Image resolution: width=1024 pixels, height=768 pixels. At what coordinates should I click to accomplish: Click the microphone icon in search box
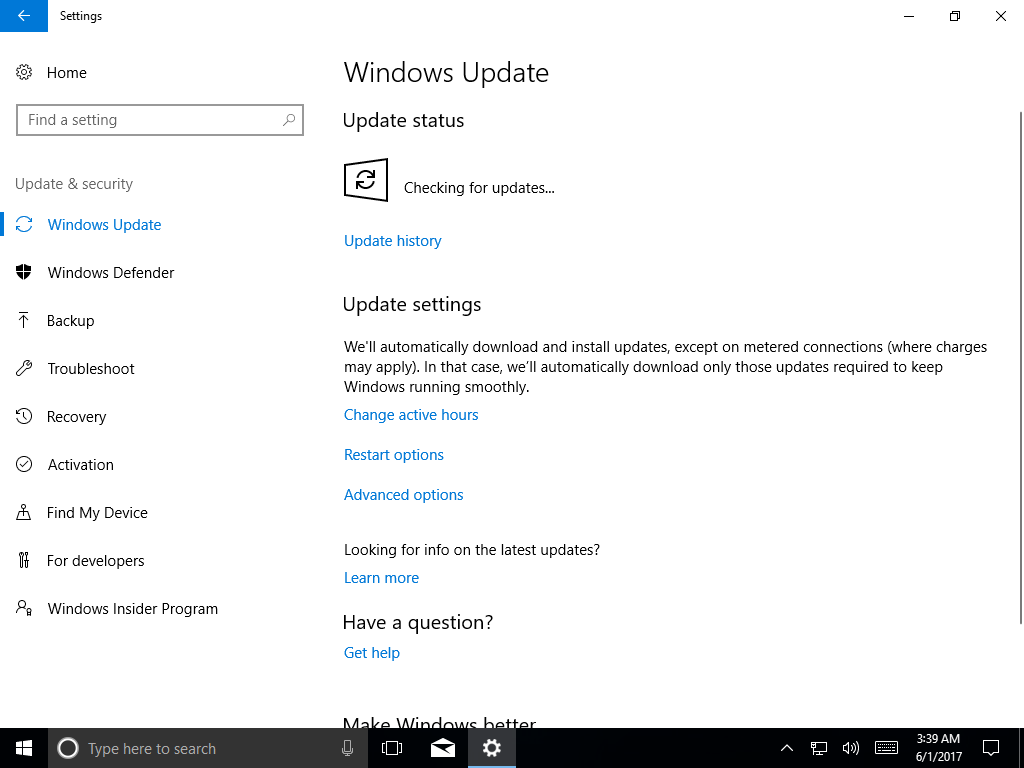coord(347,748)
